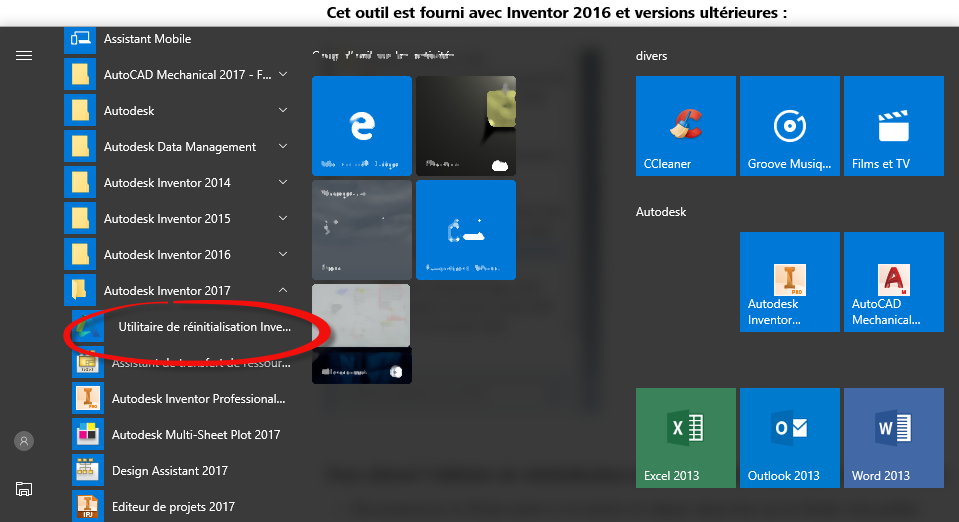Select the divers group header
The image size is (959, 522).
point(651,56)
